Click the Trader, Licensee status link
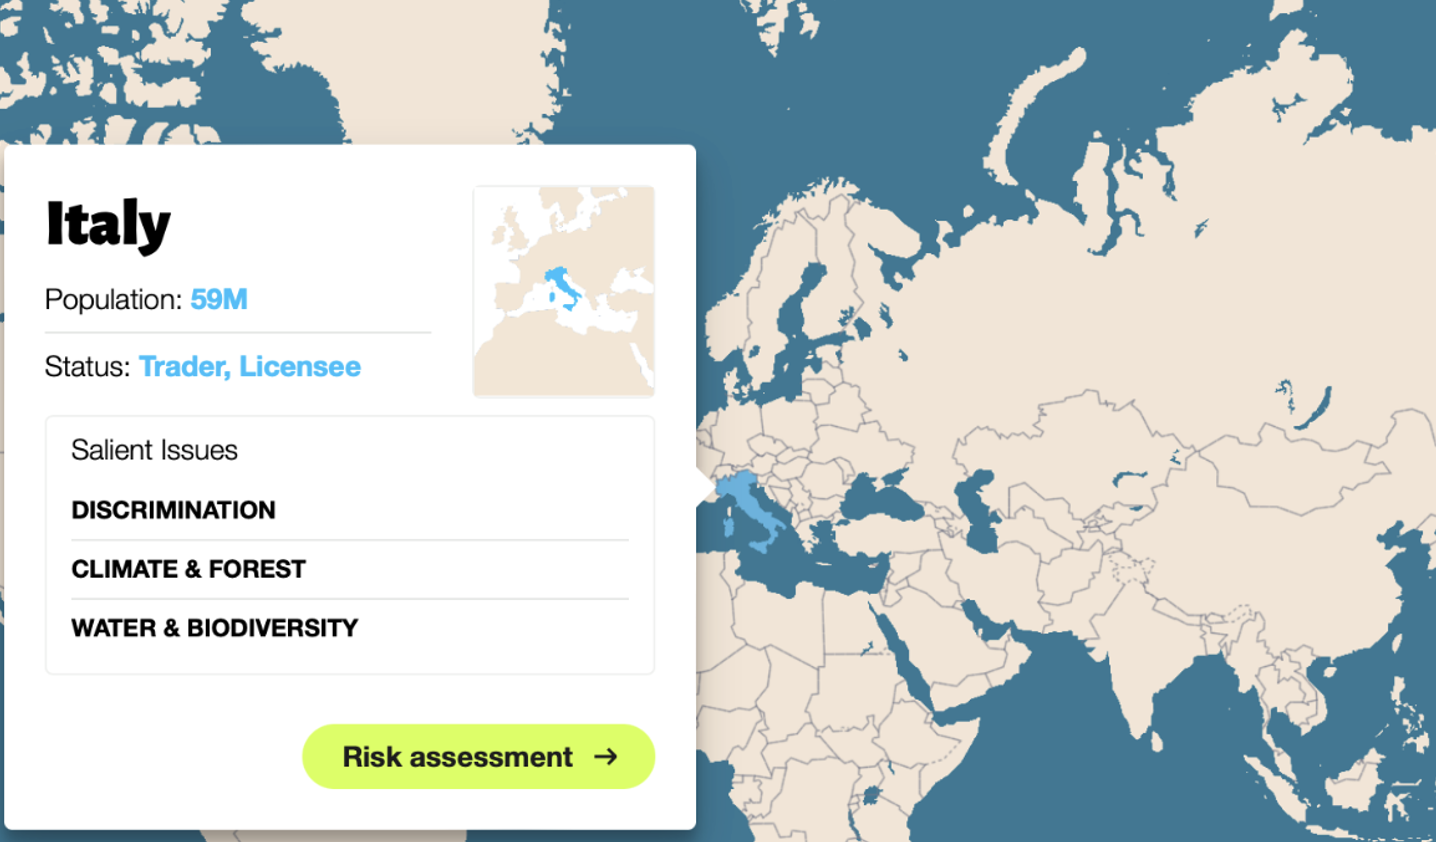The height and width of the screenshot is (842, 1436). click(x=249, y=367)
